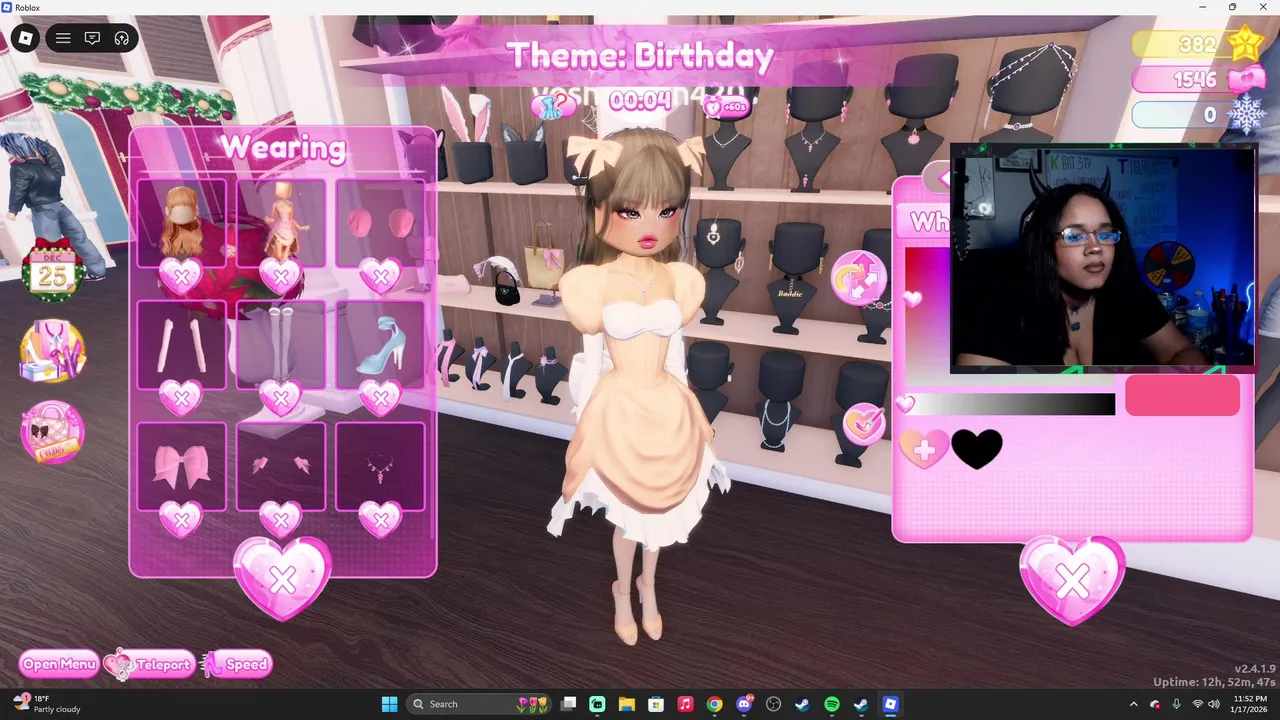Open Google Chrome from the taskbar
1280x720 pixels.
tap(714, 704)
